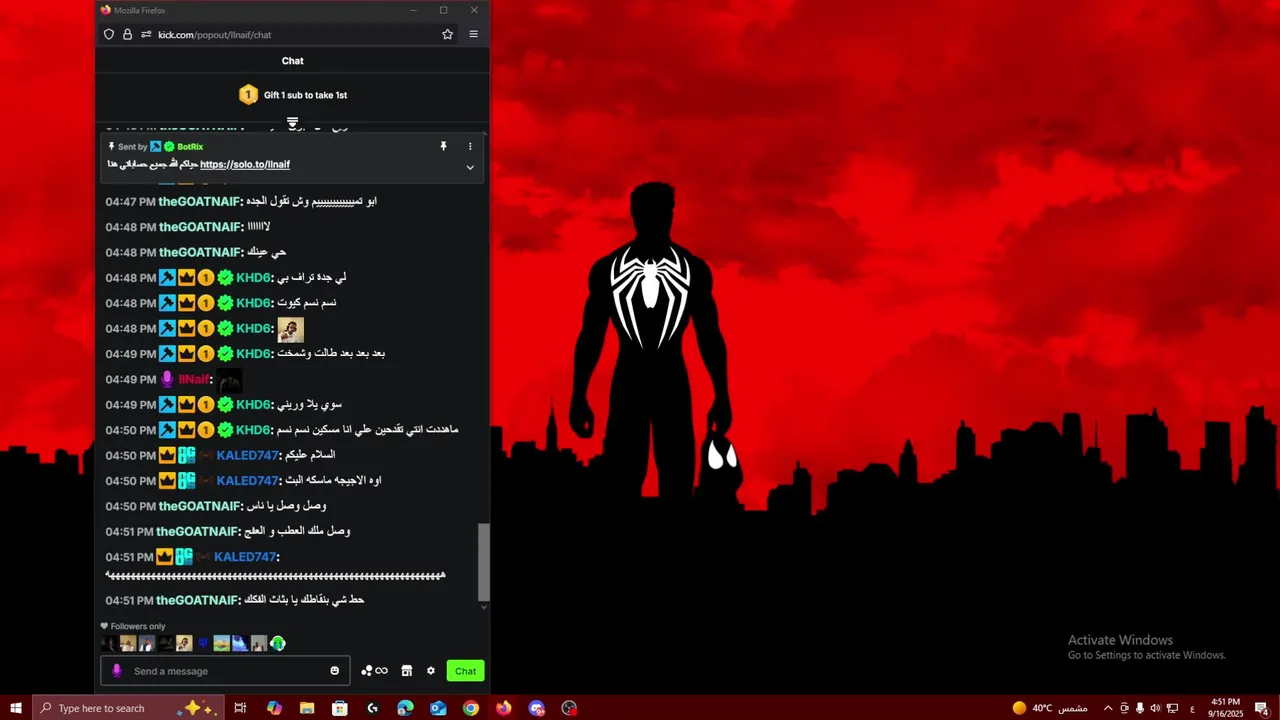The width and height of the screenshot is (1280, 720).
Task: Click the gold rank 1 gift leaderboard badge
Action: (248, 95)
